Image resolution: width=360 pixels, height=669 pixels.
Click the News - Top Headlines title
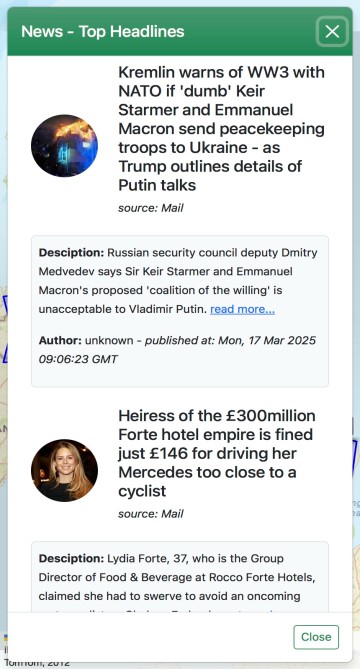[103, 31]
